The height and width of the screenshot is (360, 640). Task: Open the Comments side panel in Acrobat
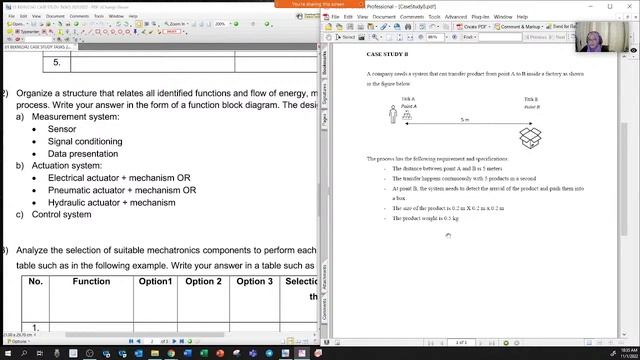coord(324,310)
